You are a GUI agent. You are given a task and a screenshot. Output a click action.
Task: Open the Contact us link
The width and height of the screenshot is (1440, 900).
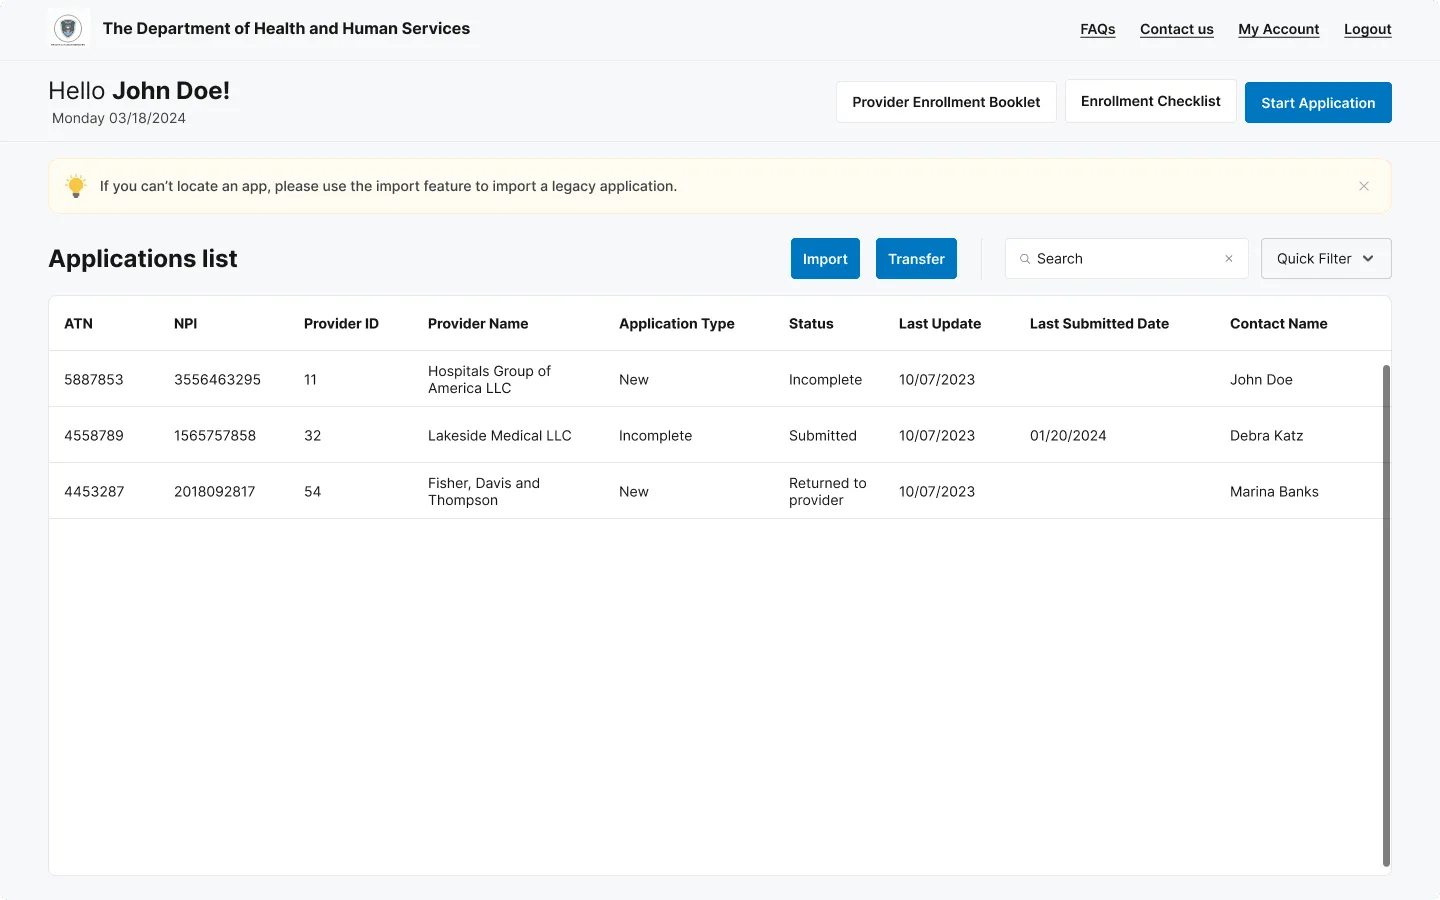(1177, 29)
